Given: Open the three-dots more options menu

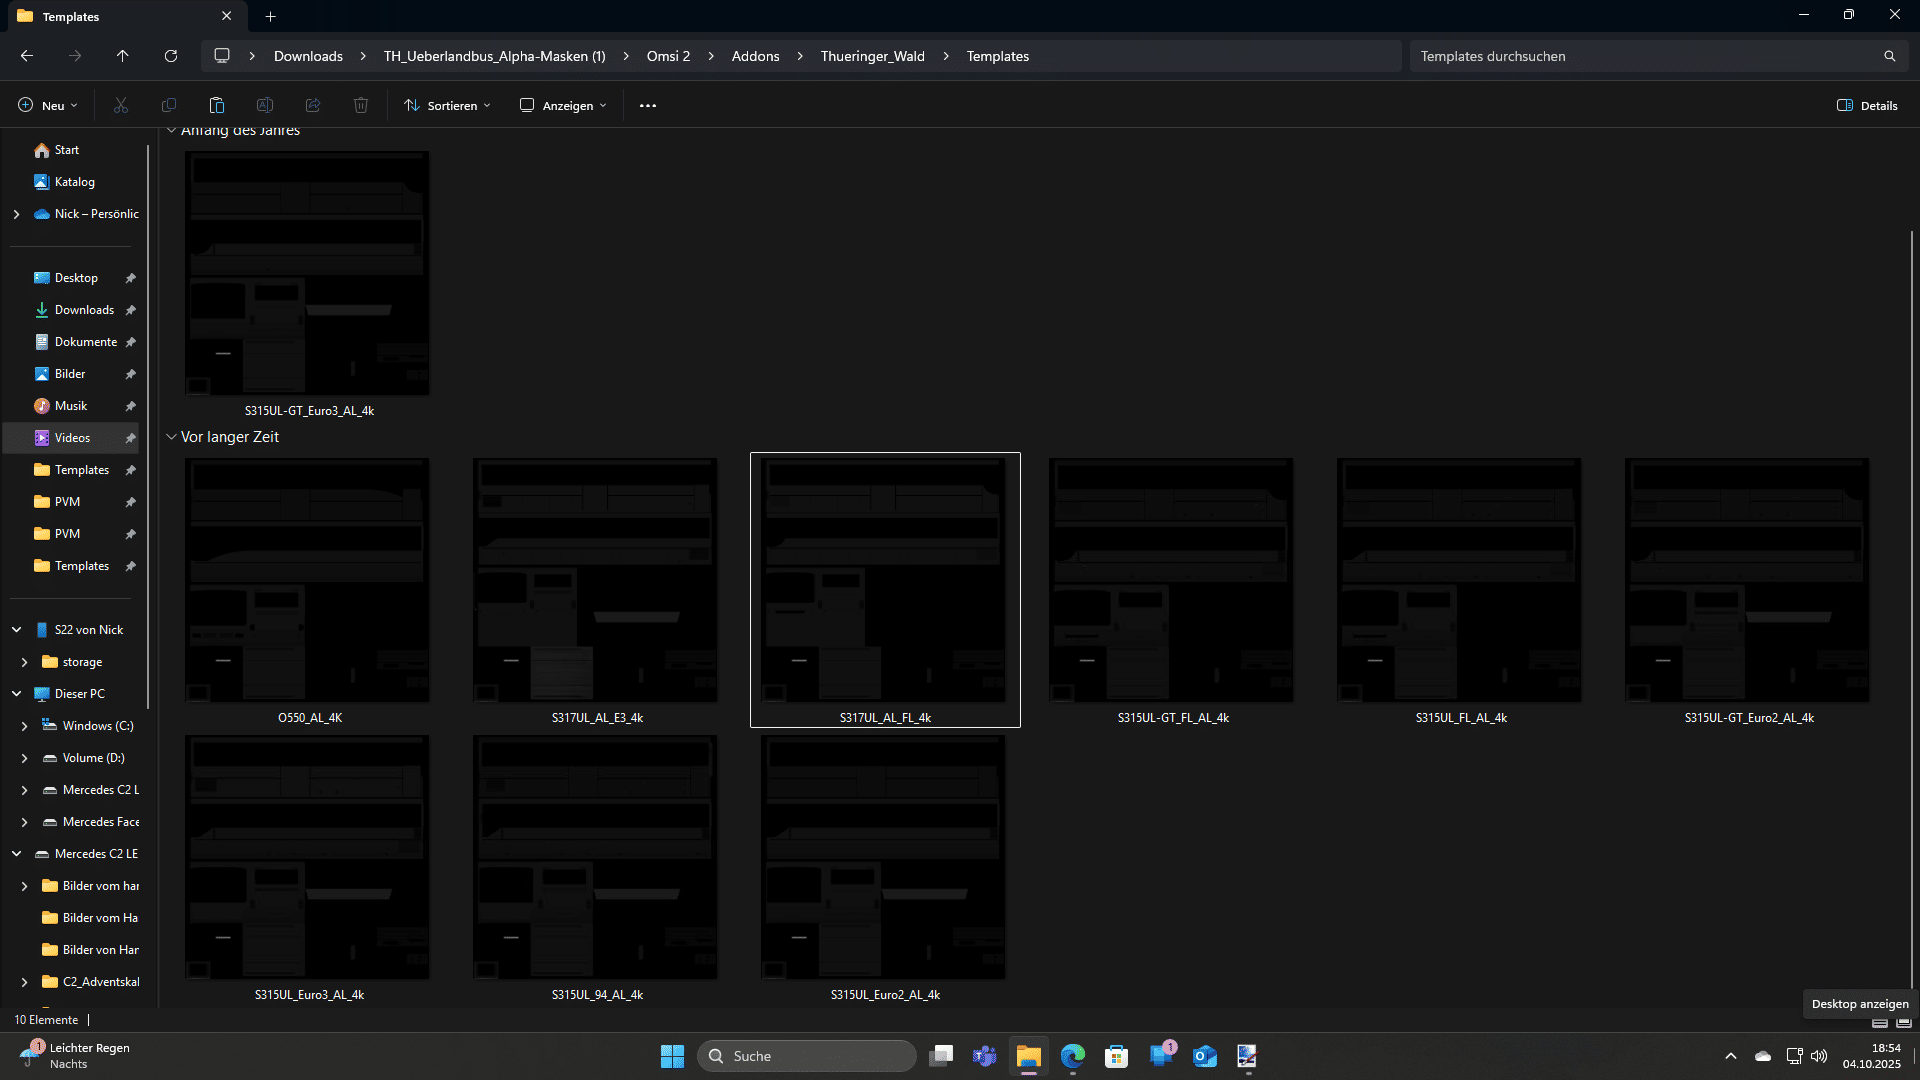Looking at the screenshot, I should click(x=648, y=105).
